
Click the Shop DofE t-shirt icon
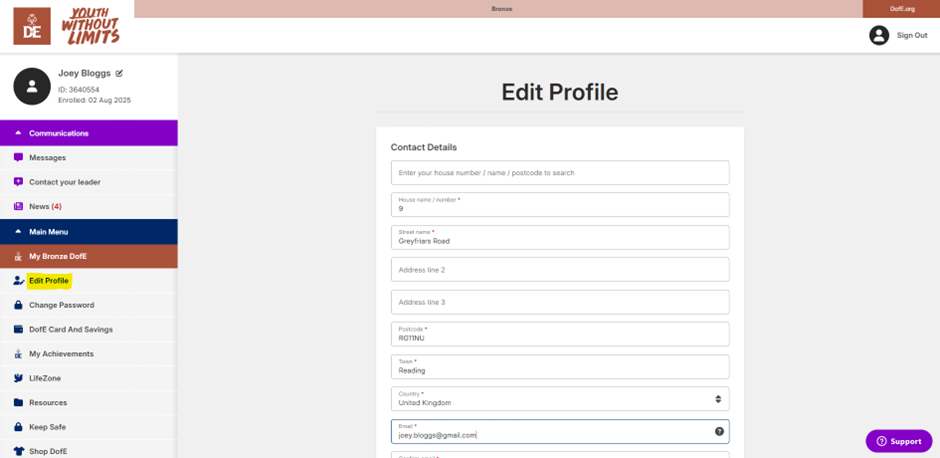click(18, 451)
